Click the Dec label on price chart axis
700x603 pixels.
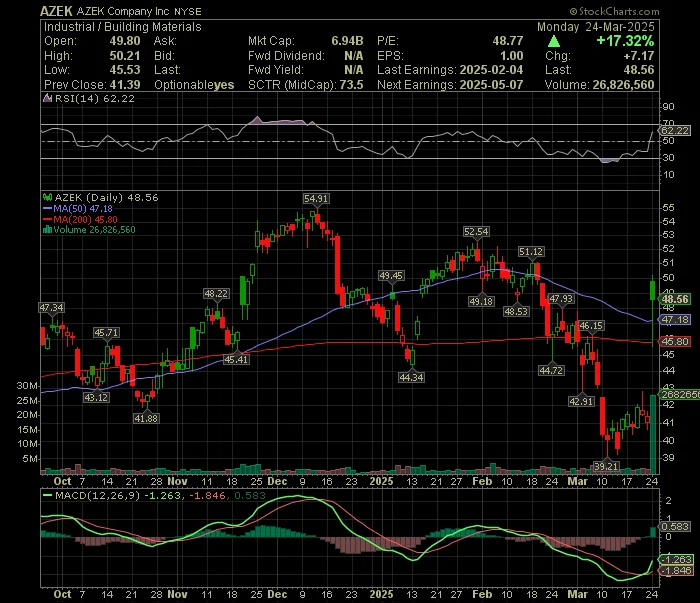(x=277, y=482)
